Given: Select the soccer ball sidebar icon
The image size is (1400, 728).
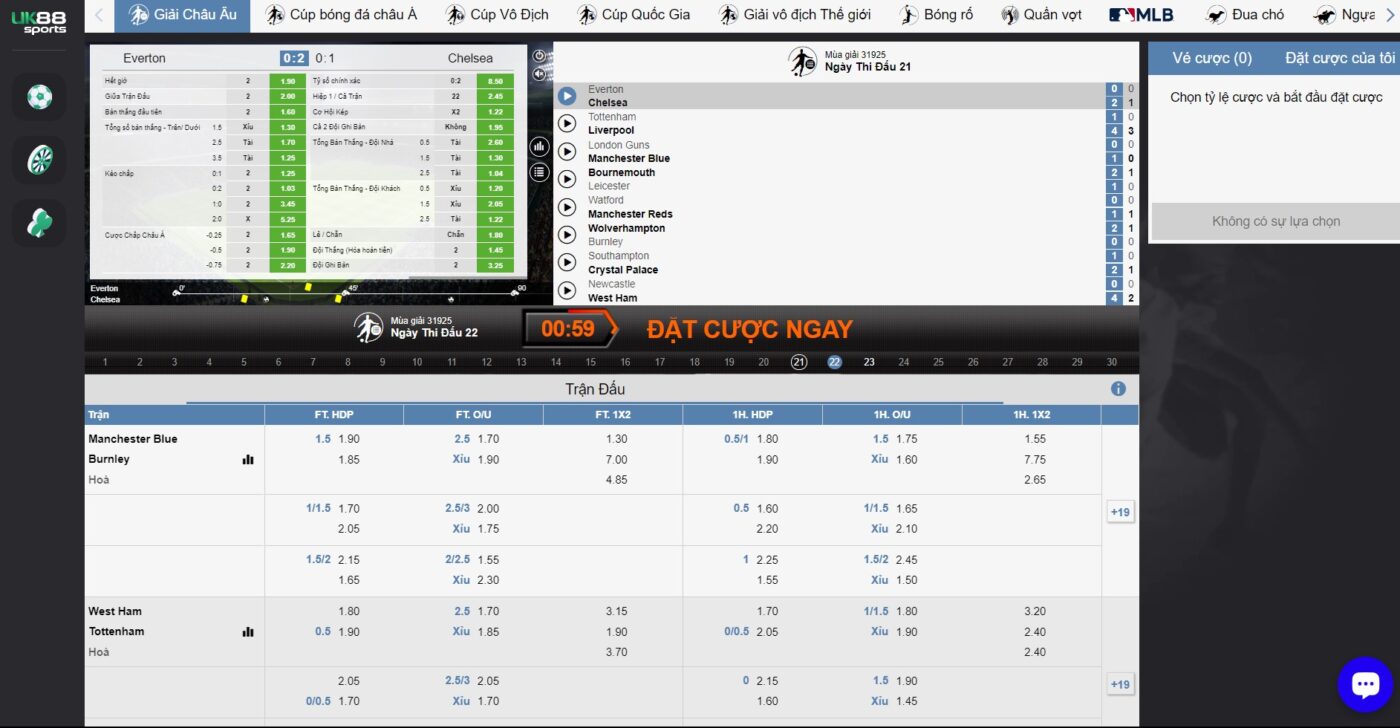Looking at the screenshot, I should click(39, 97).
